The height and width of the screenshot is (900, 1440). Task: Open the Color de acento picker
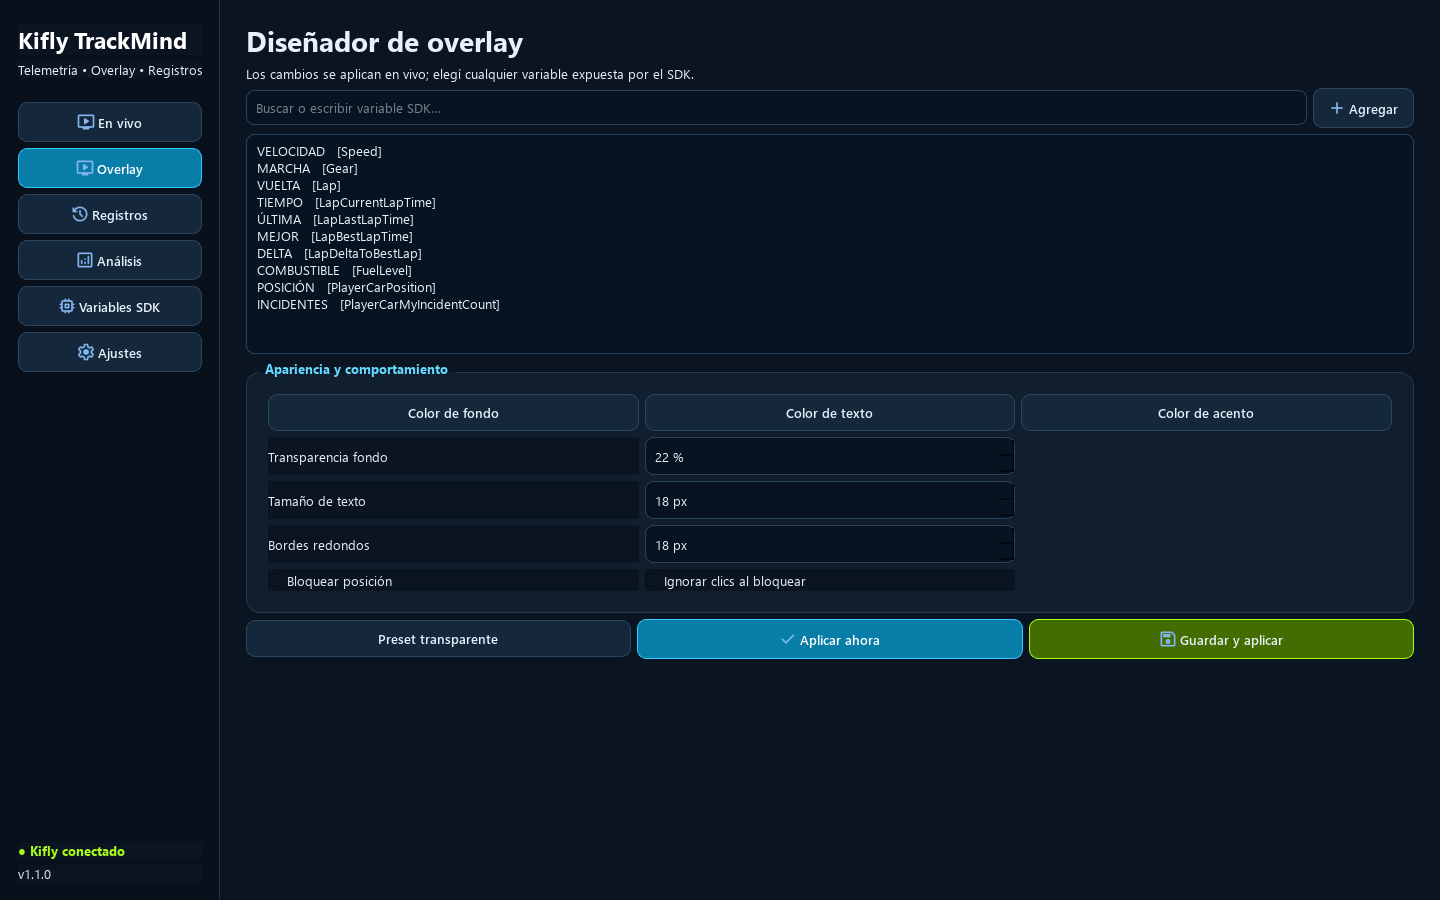click(1206, 413)
